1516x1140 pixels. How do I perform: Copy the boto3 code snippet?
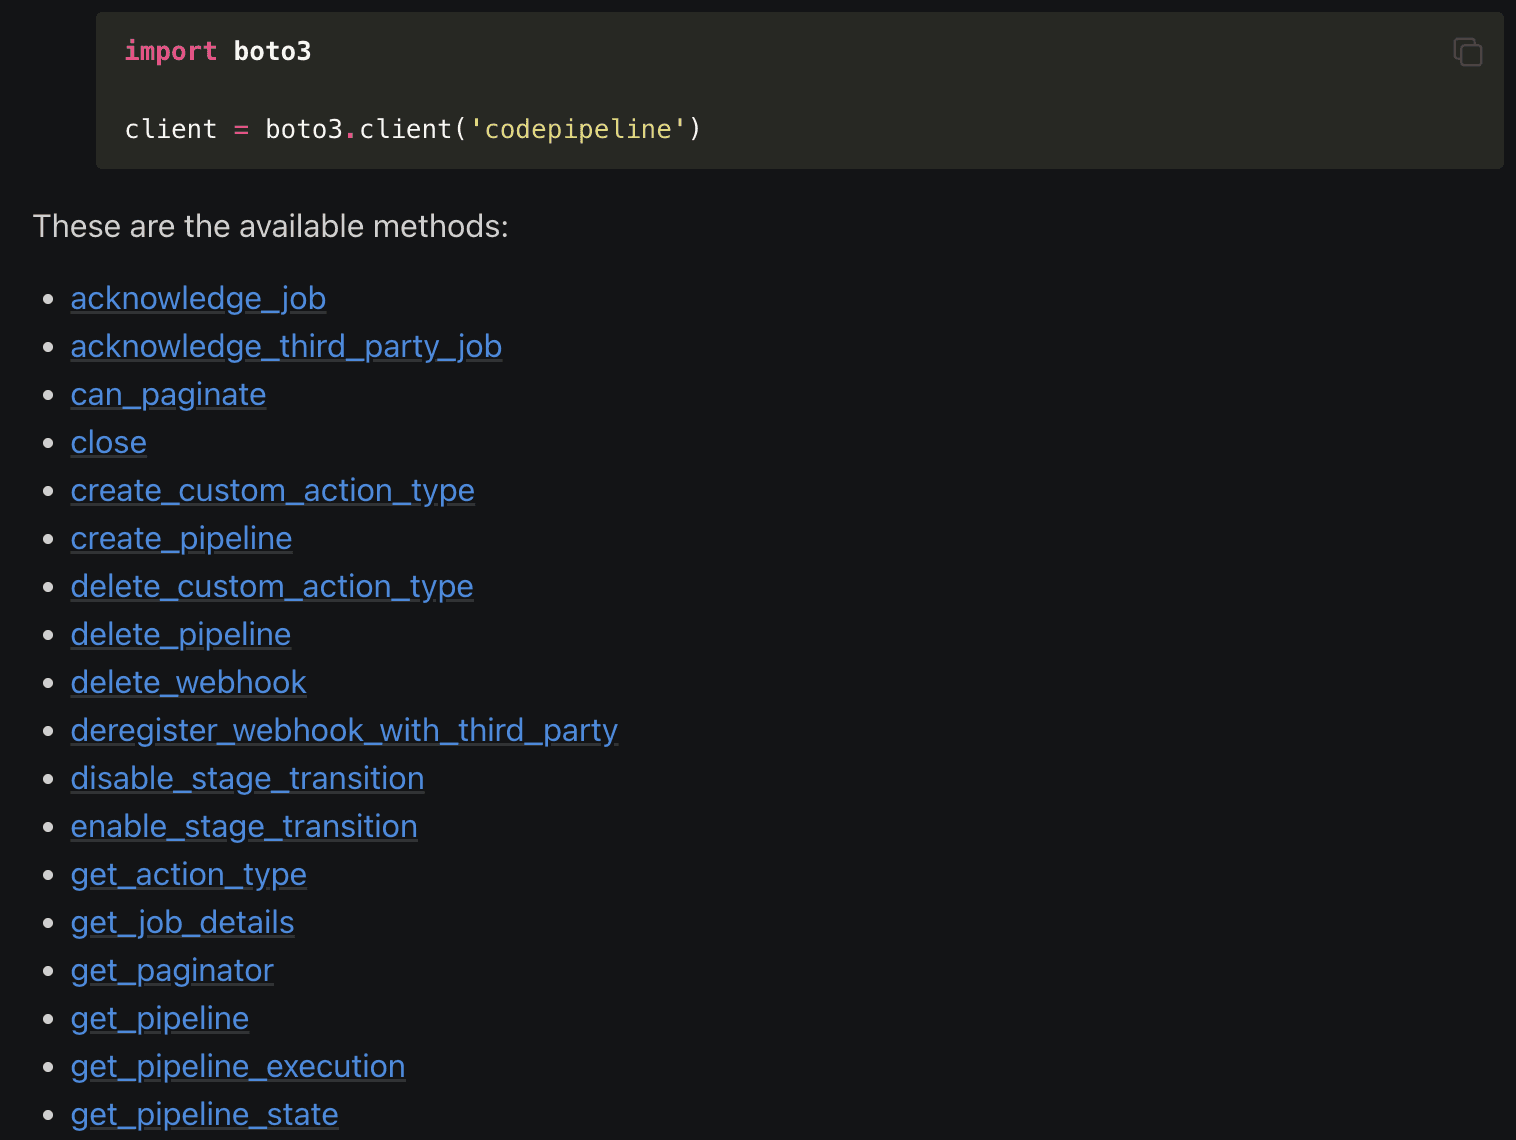click(x=1467, y=51)
